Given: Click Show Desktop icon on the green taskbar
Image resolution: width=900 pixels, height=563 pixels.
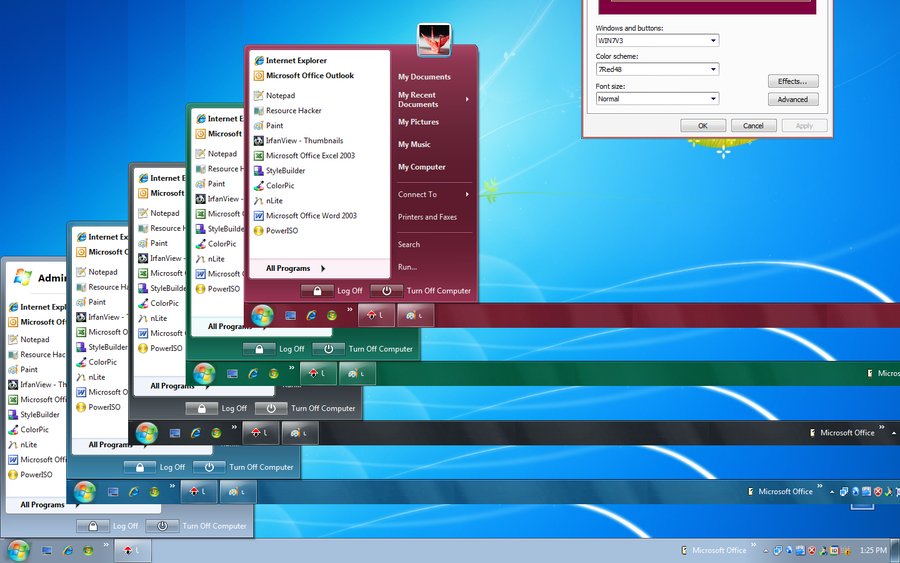Looking at the screenshot, I should point(232,374).
